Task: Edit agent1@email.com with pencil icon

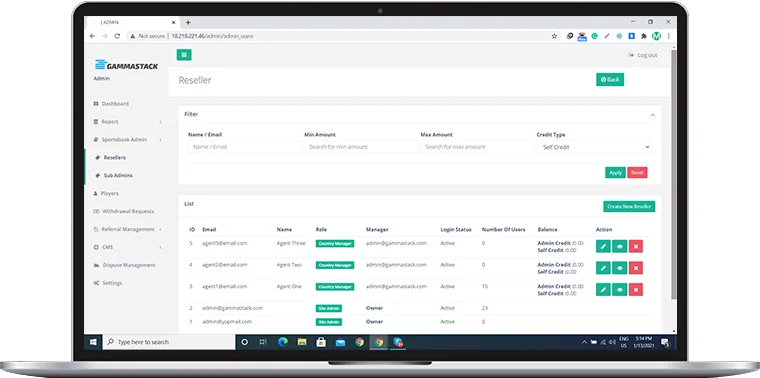Action: (x=603, y=290)
